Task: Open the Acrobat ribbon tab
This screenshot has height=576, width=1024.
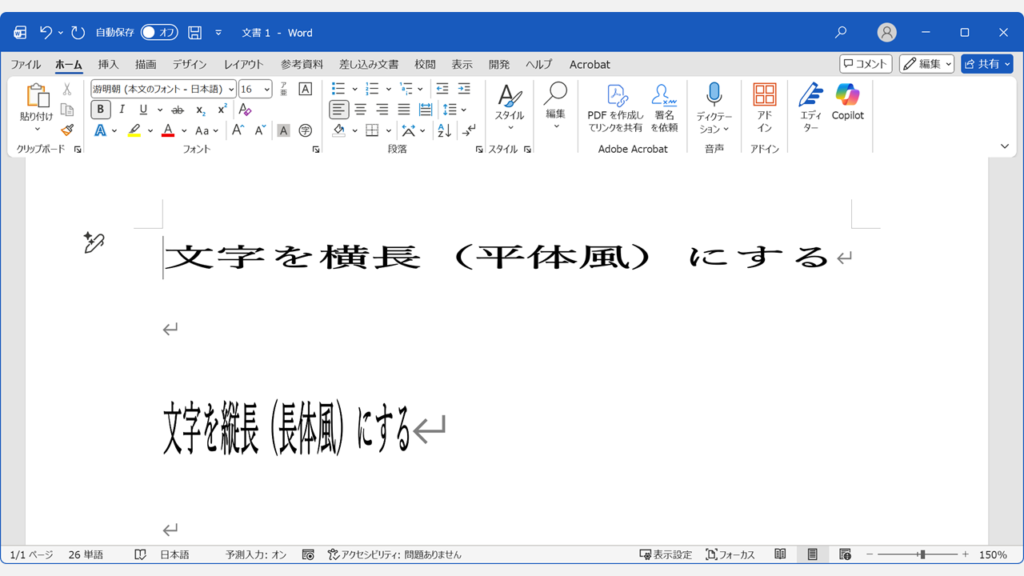Action: click(589, 64)
